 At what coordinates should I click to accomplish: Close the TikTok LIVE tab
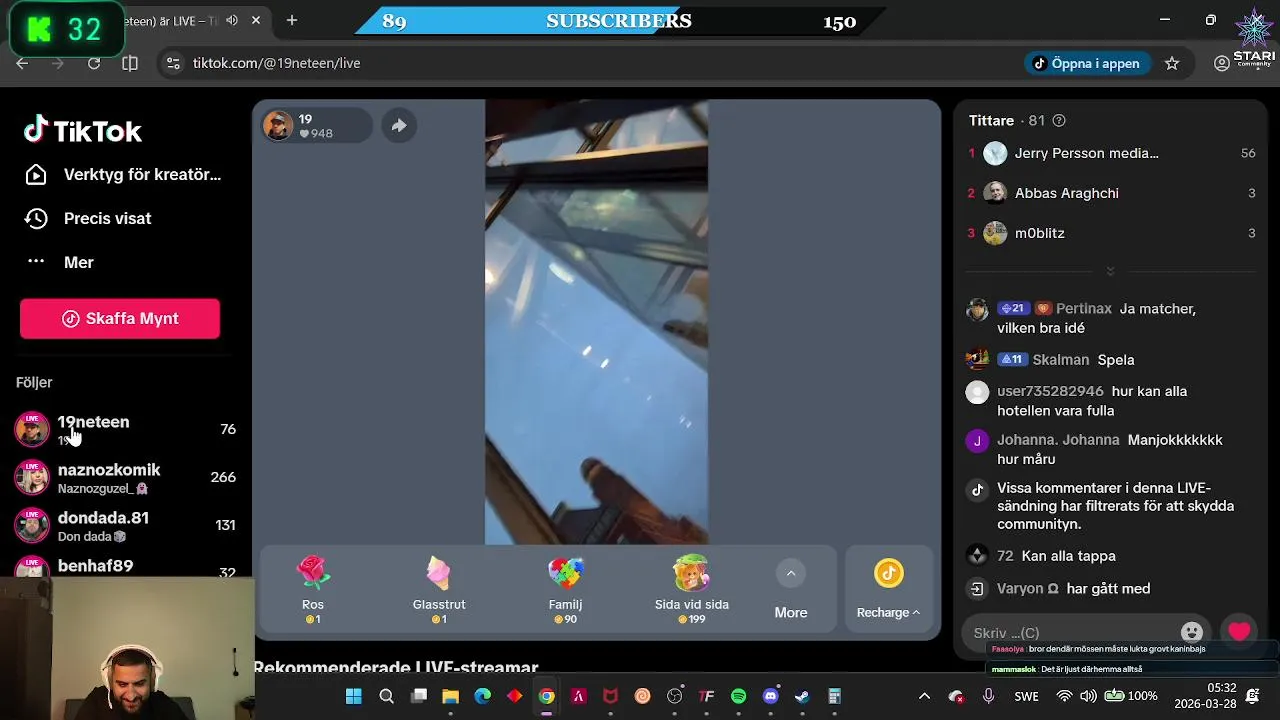click(257, 20)
